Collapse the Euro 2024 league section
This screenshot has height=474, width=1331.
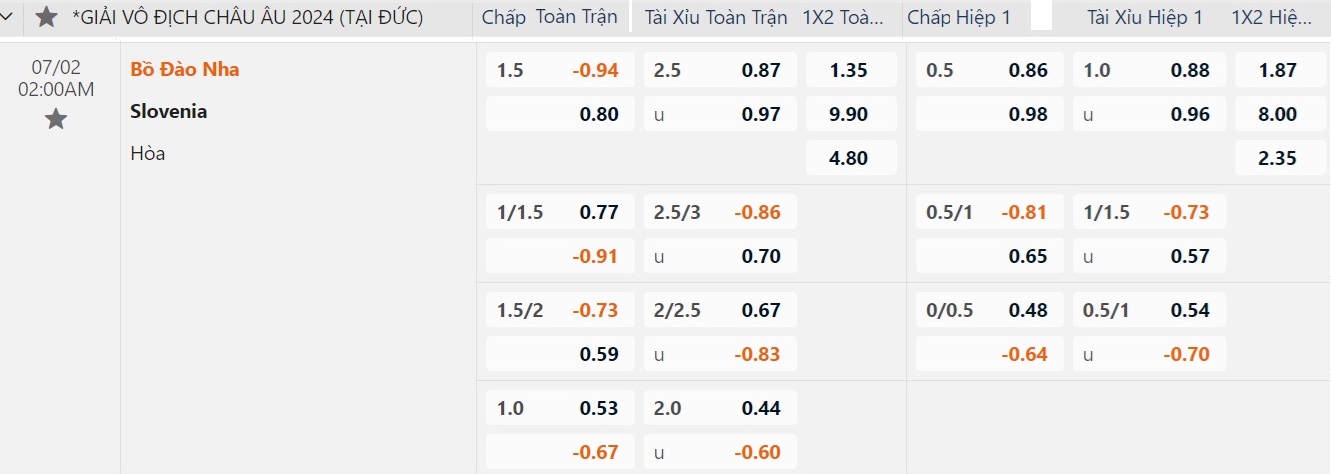(10, 17)
